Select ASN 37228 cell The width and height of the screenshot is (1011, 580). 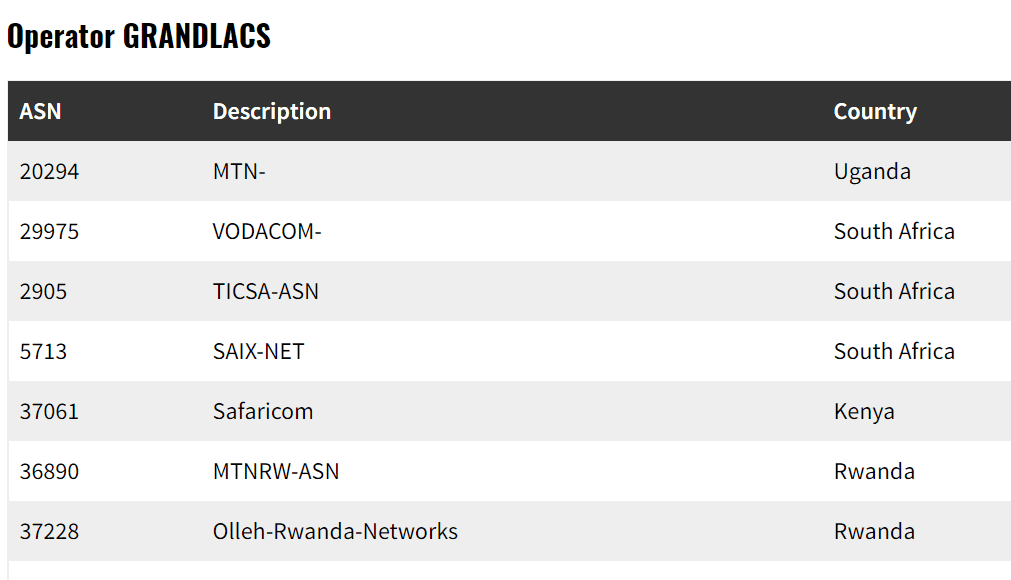click(x=49, y=531)
